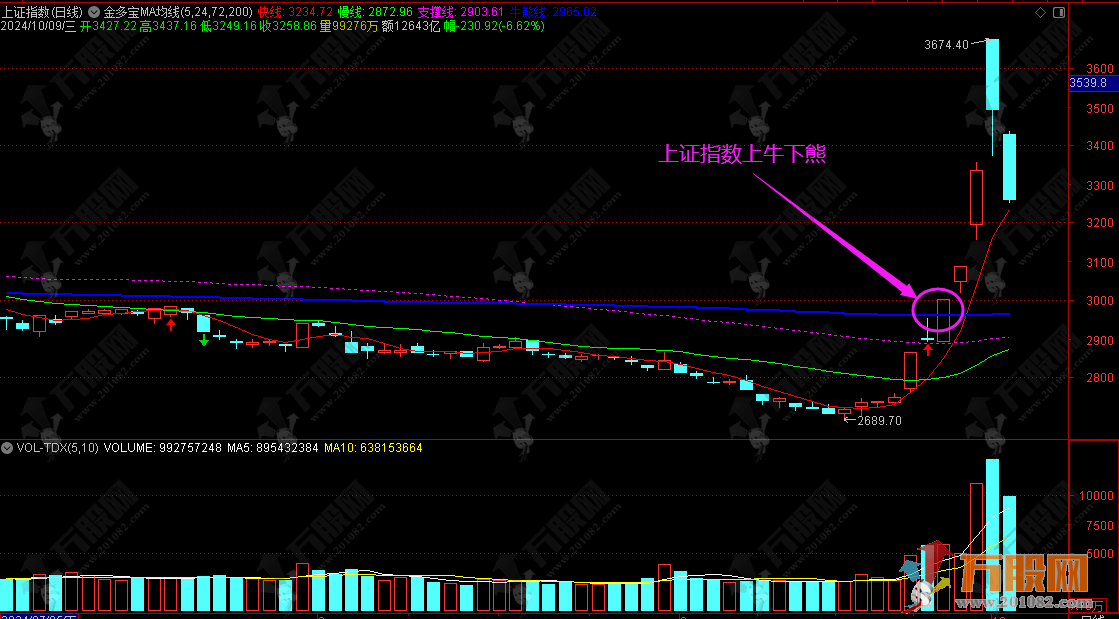Click the diamond marker icon at top right
This screenshot has width=1119, height=619.
click(x=1039, y=12)
